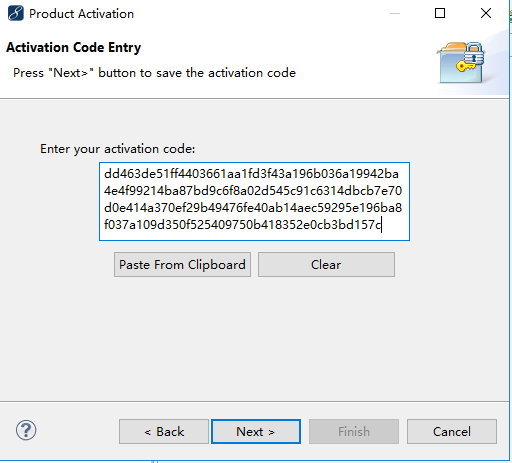Click the 'Enter your activation code:' label
This screenshot has height=463, width=512.
(117, 149)
